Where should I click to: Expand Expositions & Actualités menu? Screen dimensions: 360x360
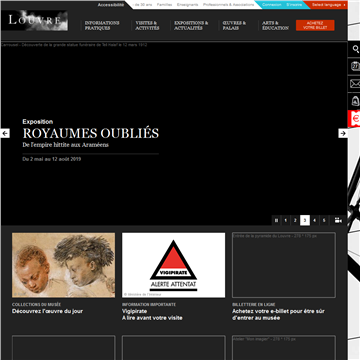tap(191, 26)
